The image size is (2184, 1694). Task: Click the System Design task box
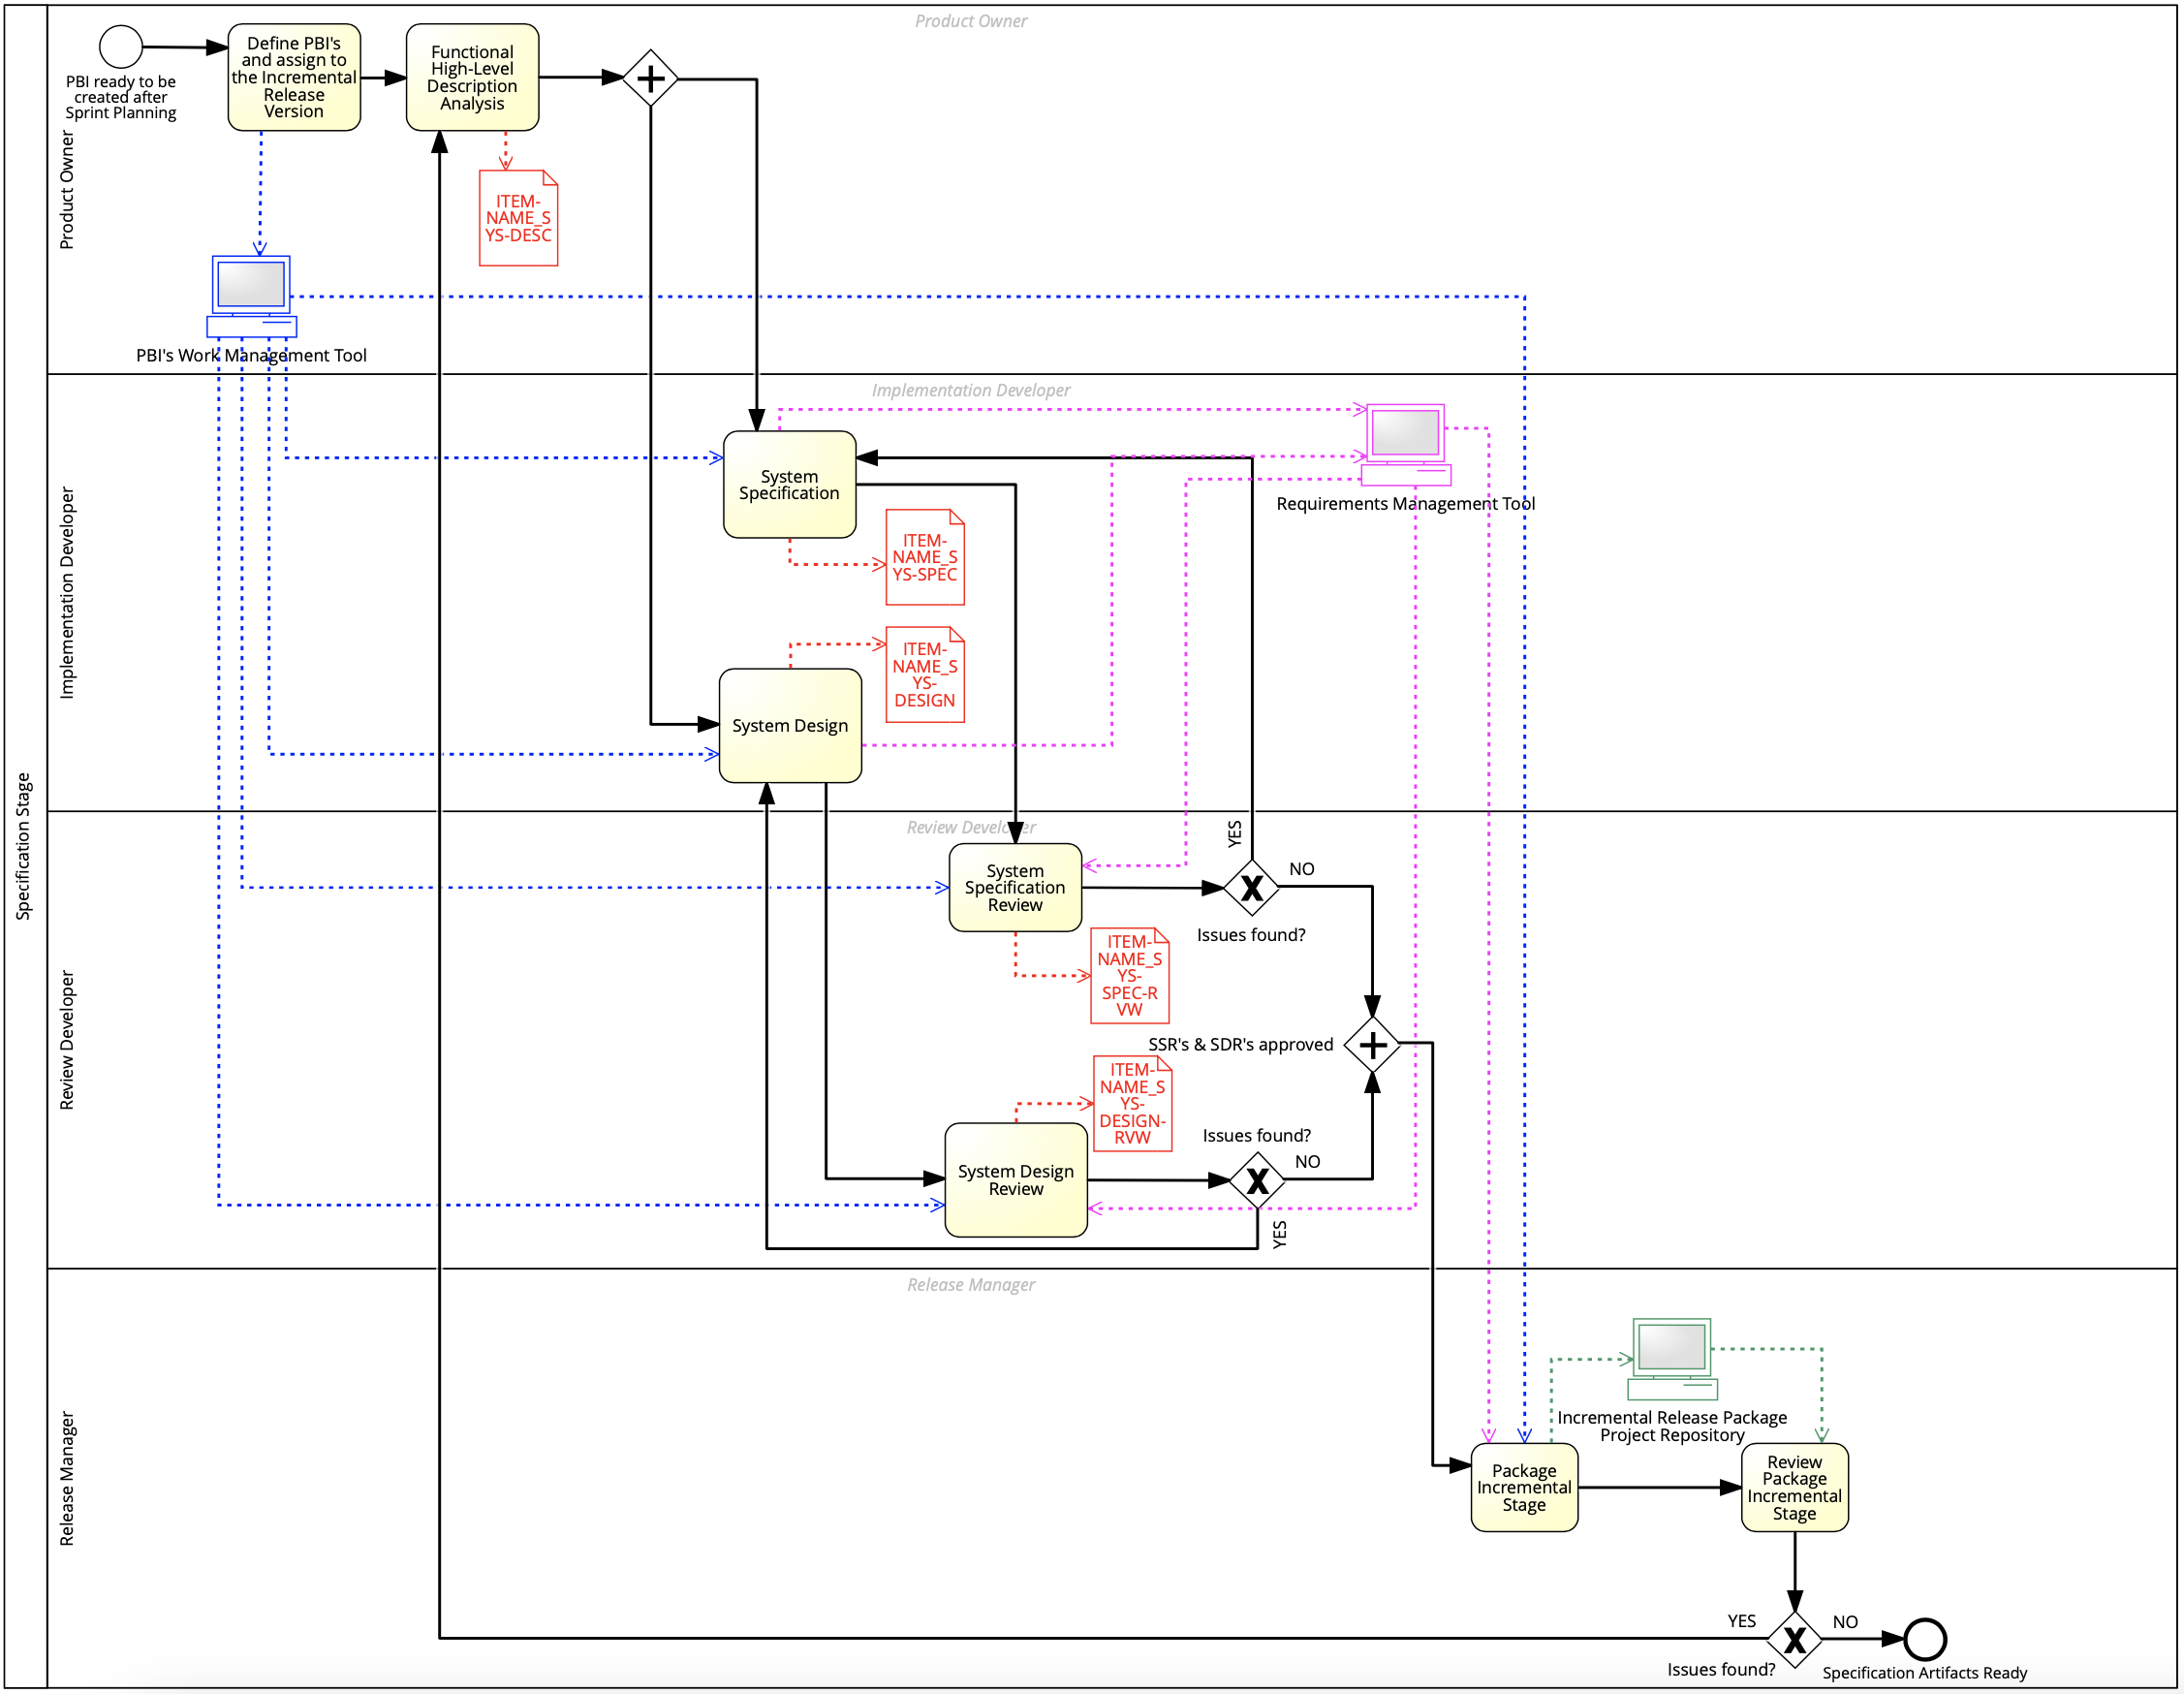coord(790,725)
